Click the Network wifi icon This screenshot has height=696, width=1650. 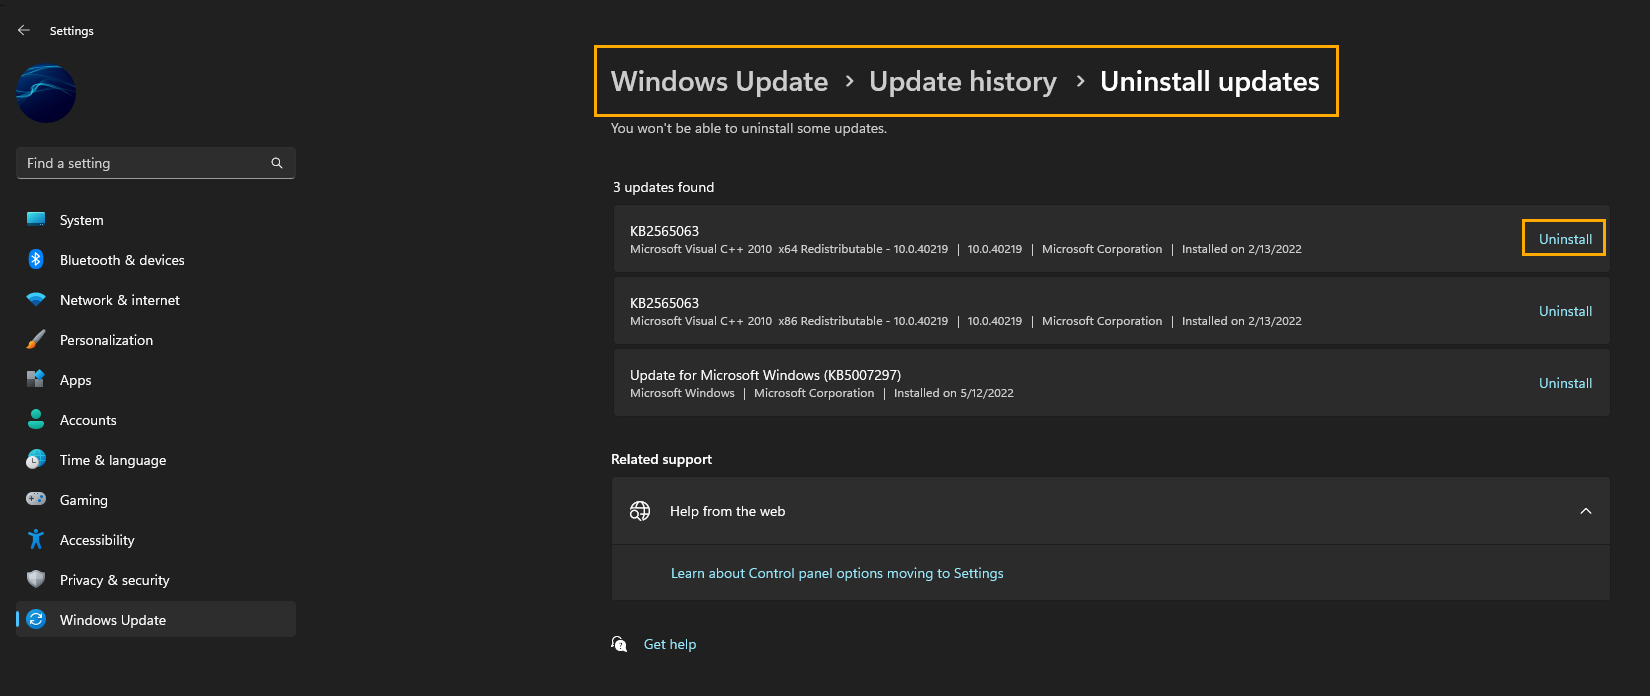(36, 300)
